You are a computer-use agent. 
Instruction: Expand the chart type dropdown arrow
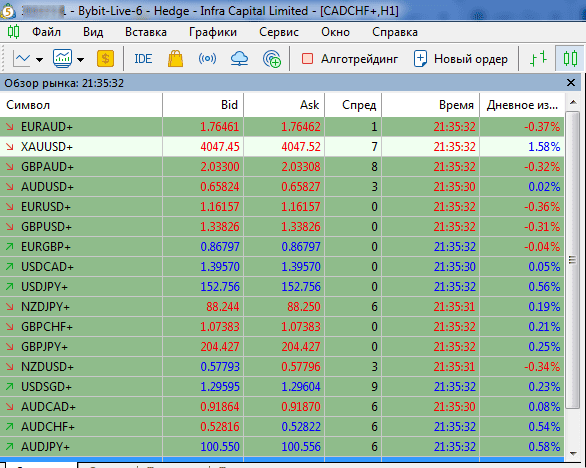tap(40, 59)
